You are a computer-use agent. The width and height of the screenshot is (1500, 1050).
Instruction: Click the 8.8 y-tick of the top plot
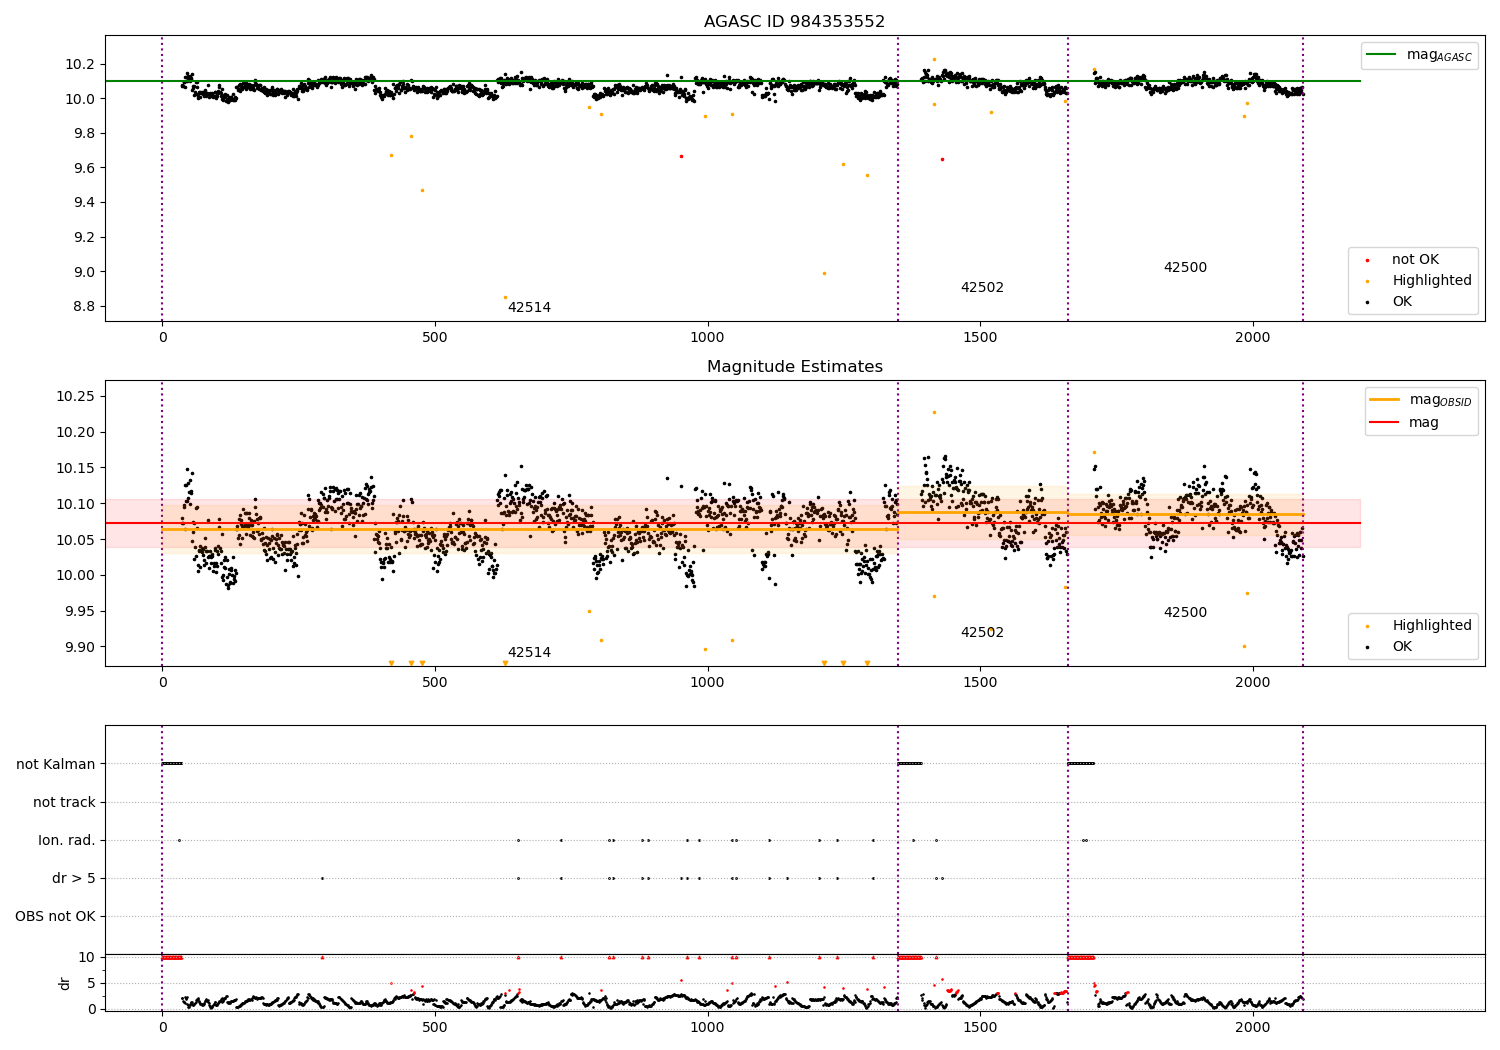84,306
